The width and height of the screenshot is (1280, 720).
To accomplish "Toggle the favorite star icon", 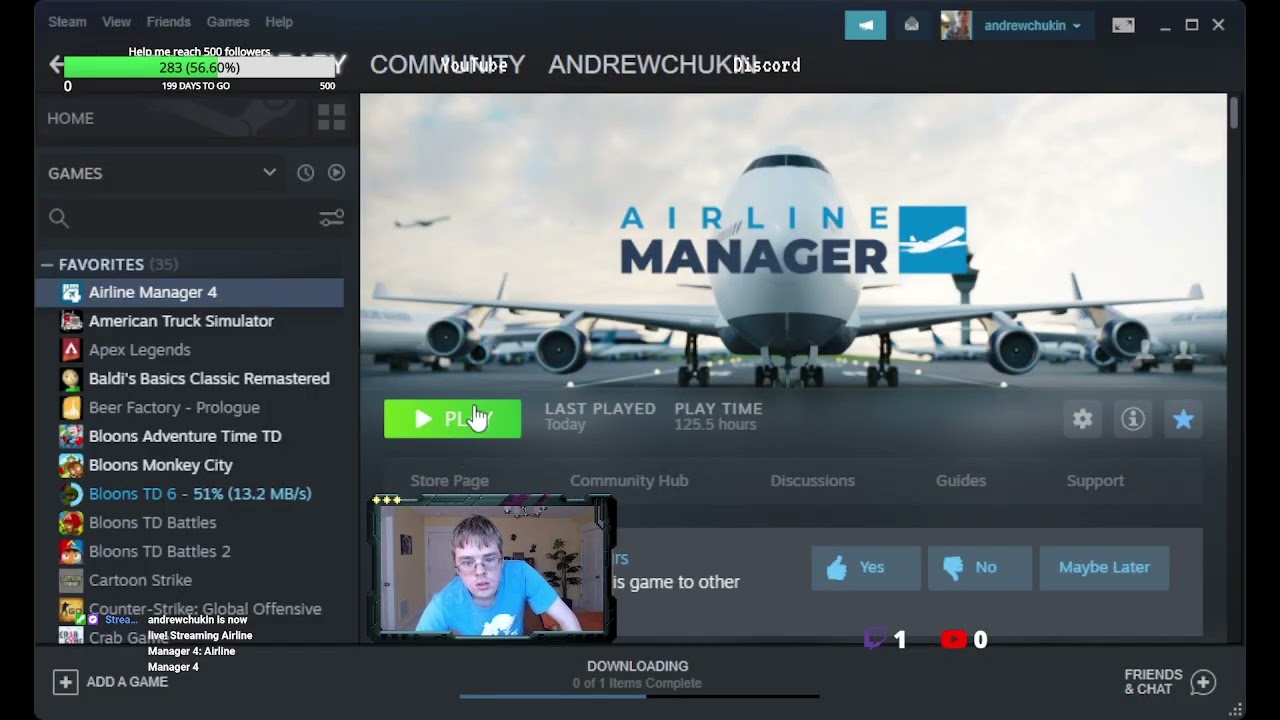I will pyautogui.click(x=1183, y=419).
